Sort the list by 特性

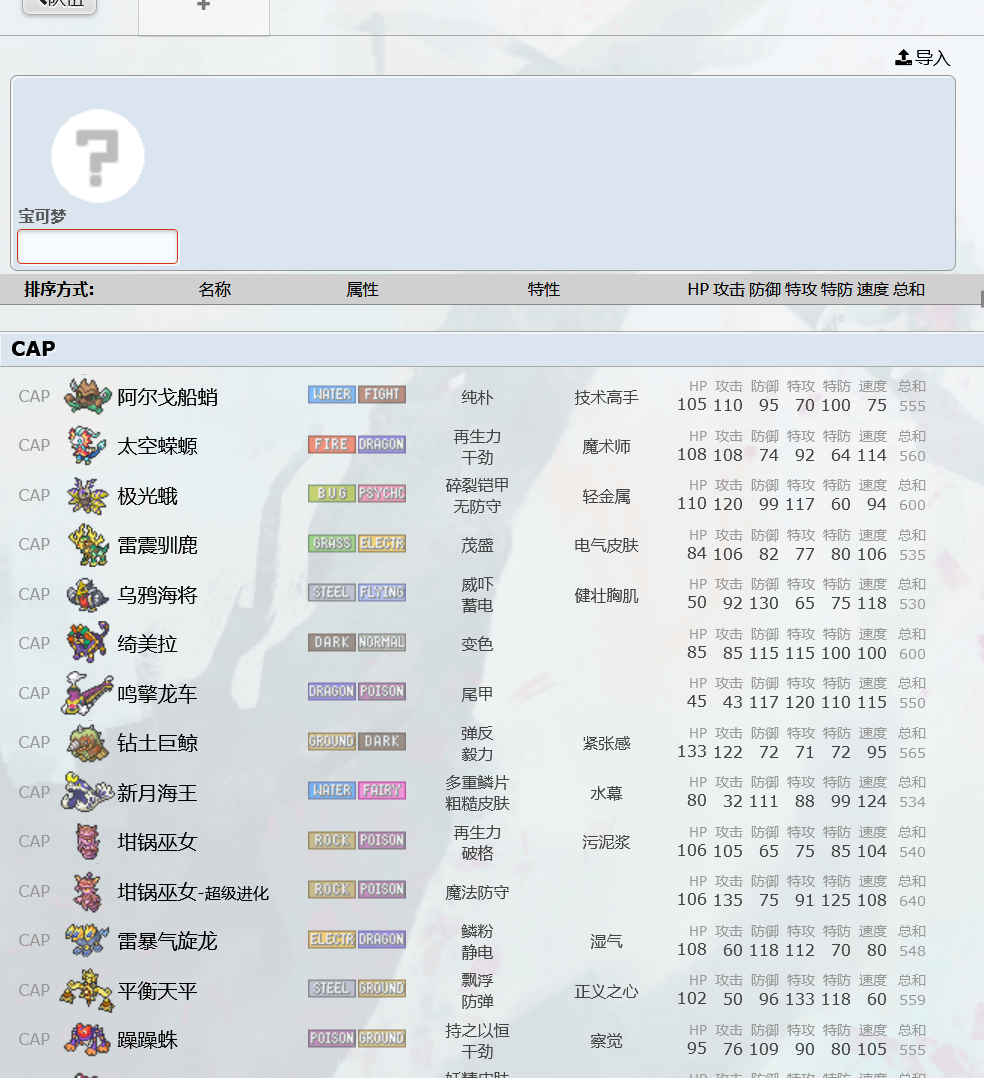click(x=543, y=289)
